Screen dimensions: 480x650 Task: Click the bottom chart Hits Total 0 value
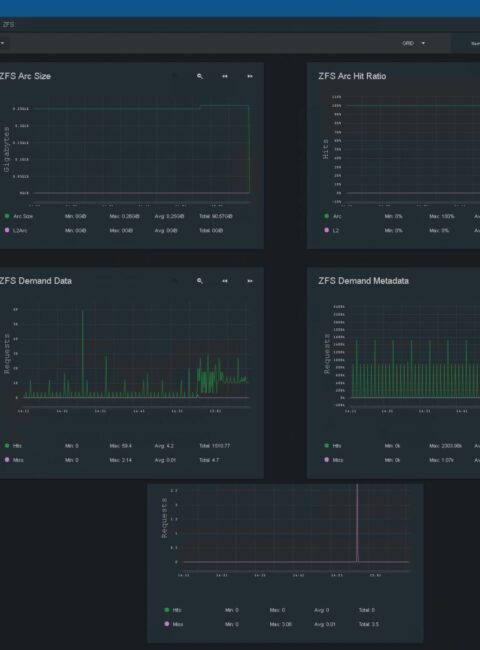tap(367, 610)
